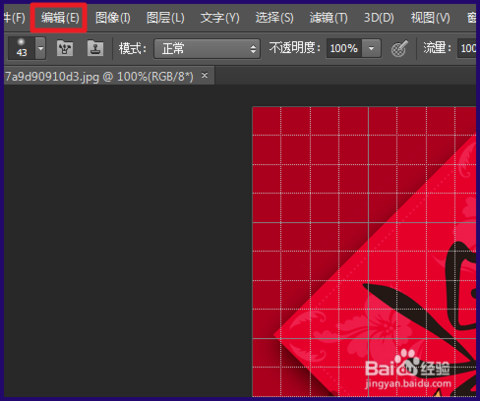Toggle the clone source panel icon
The height and width of the screenshot is (401, 480).
(x=95, y=49)
